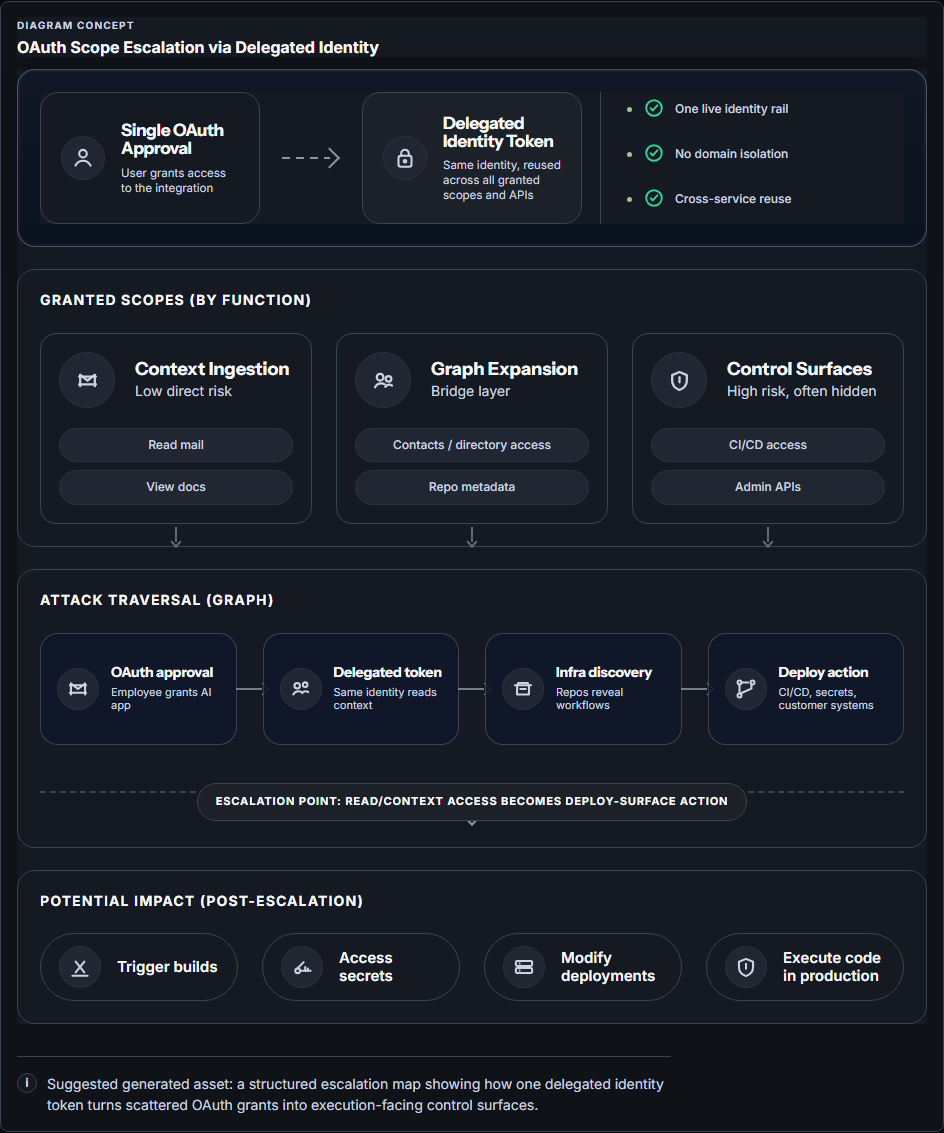Click the High risk, often hidden subtitle

[802, 391]
